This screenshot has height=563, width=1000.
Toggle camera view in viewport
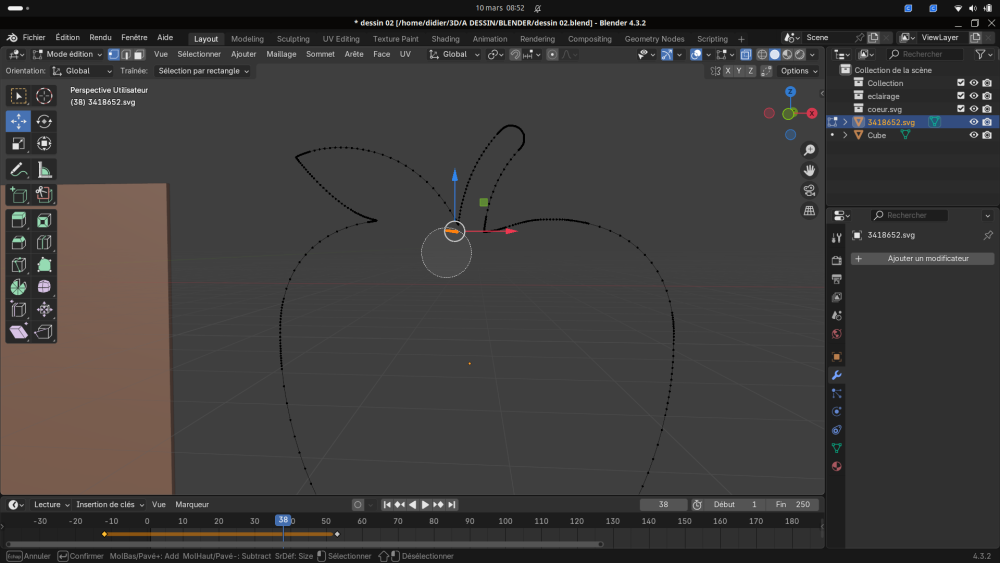809,191
